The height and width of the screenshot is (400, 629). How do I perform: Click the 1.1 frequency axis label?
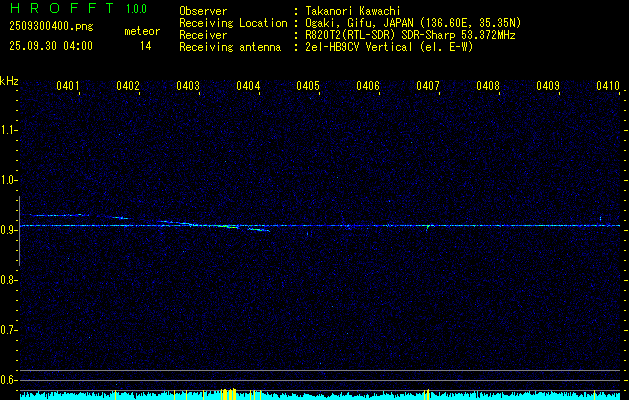click(9, 130)
